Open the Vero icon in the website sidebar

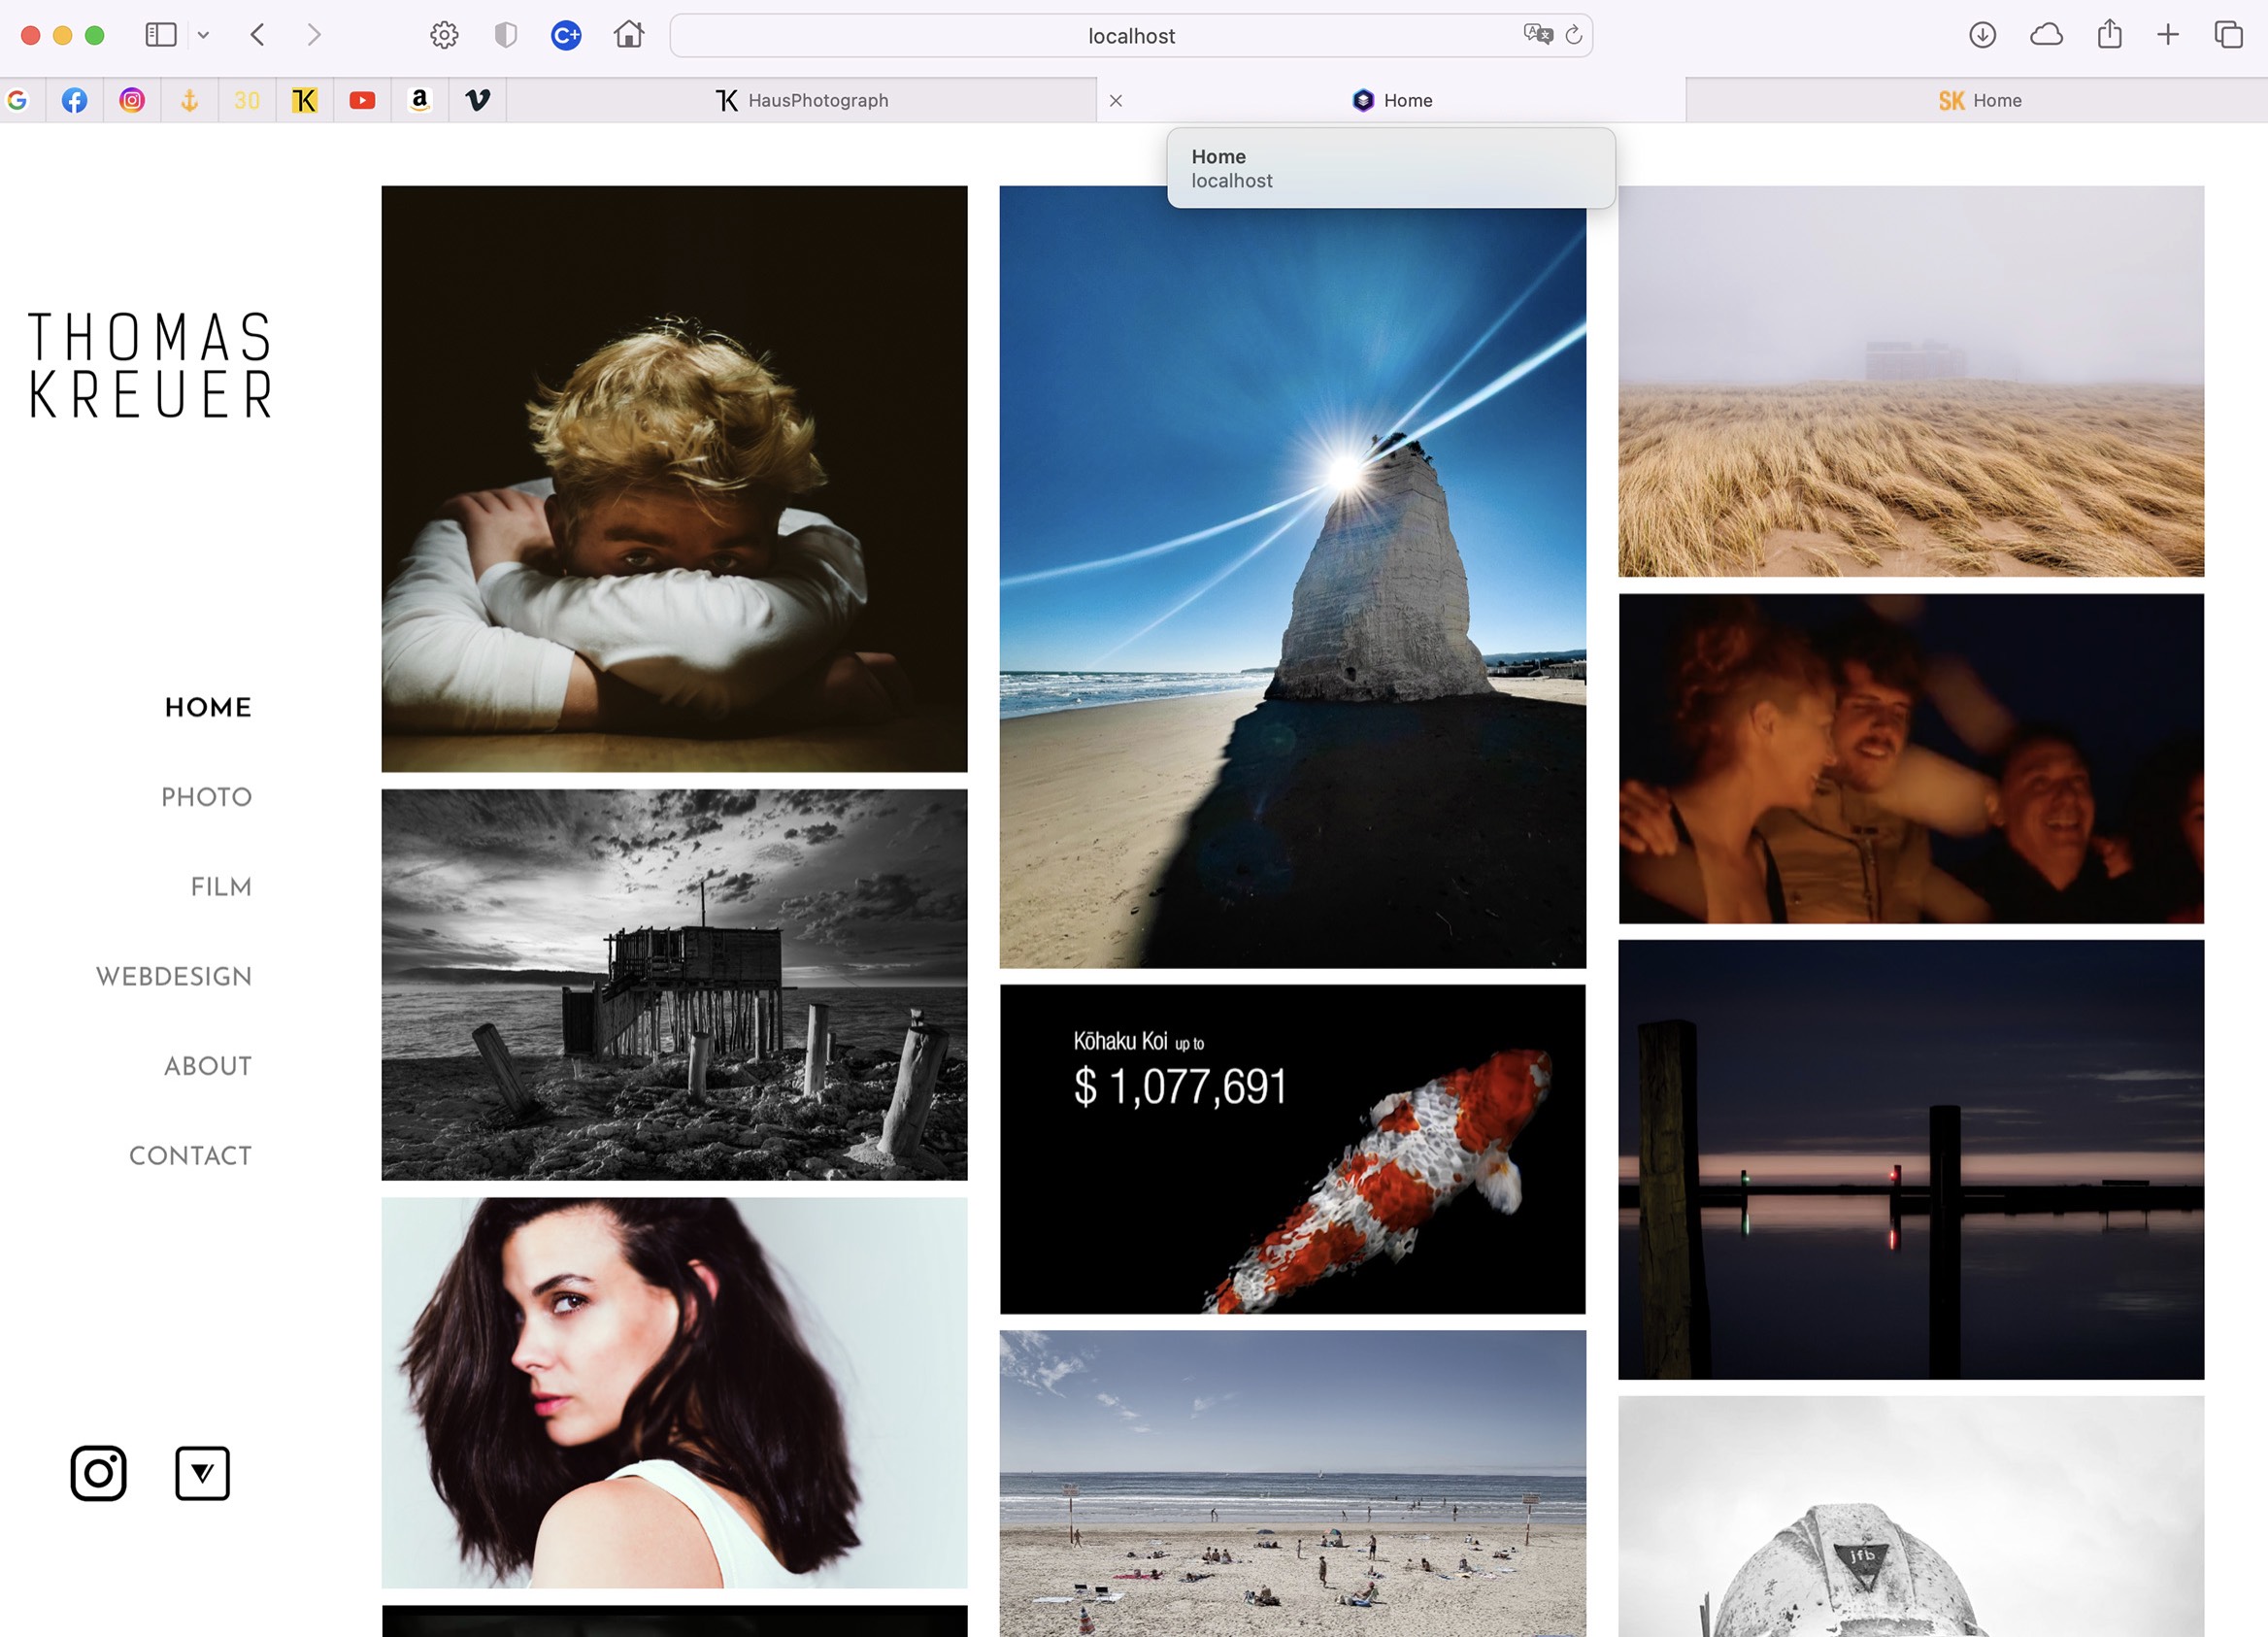coord(202,1473)
